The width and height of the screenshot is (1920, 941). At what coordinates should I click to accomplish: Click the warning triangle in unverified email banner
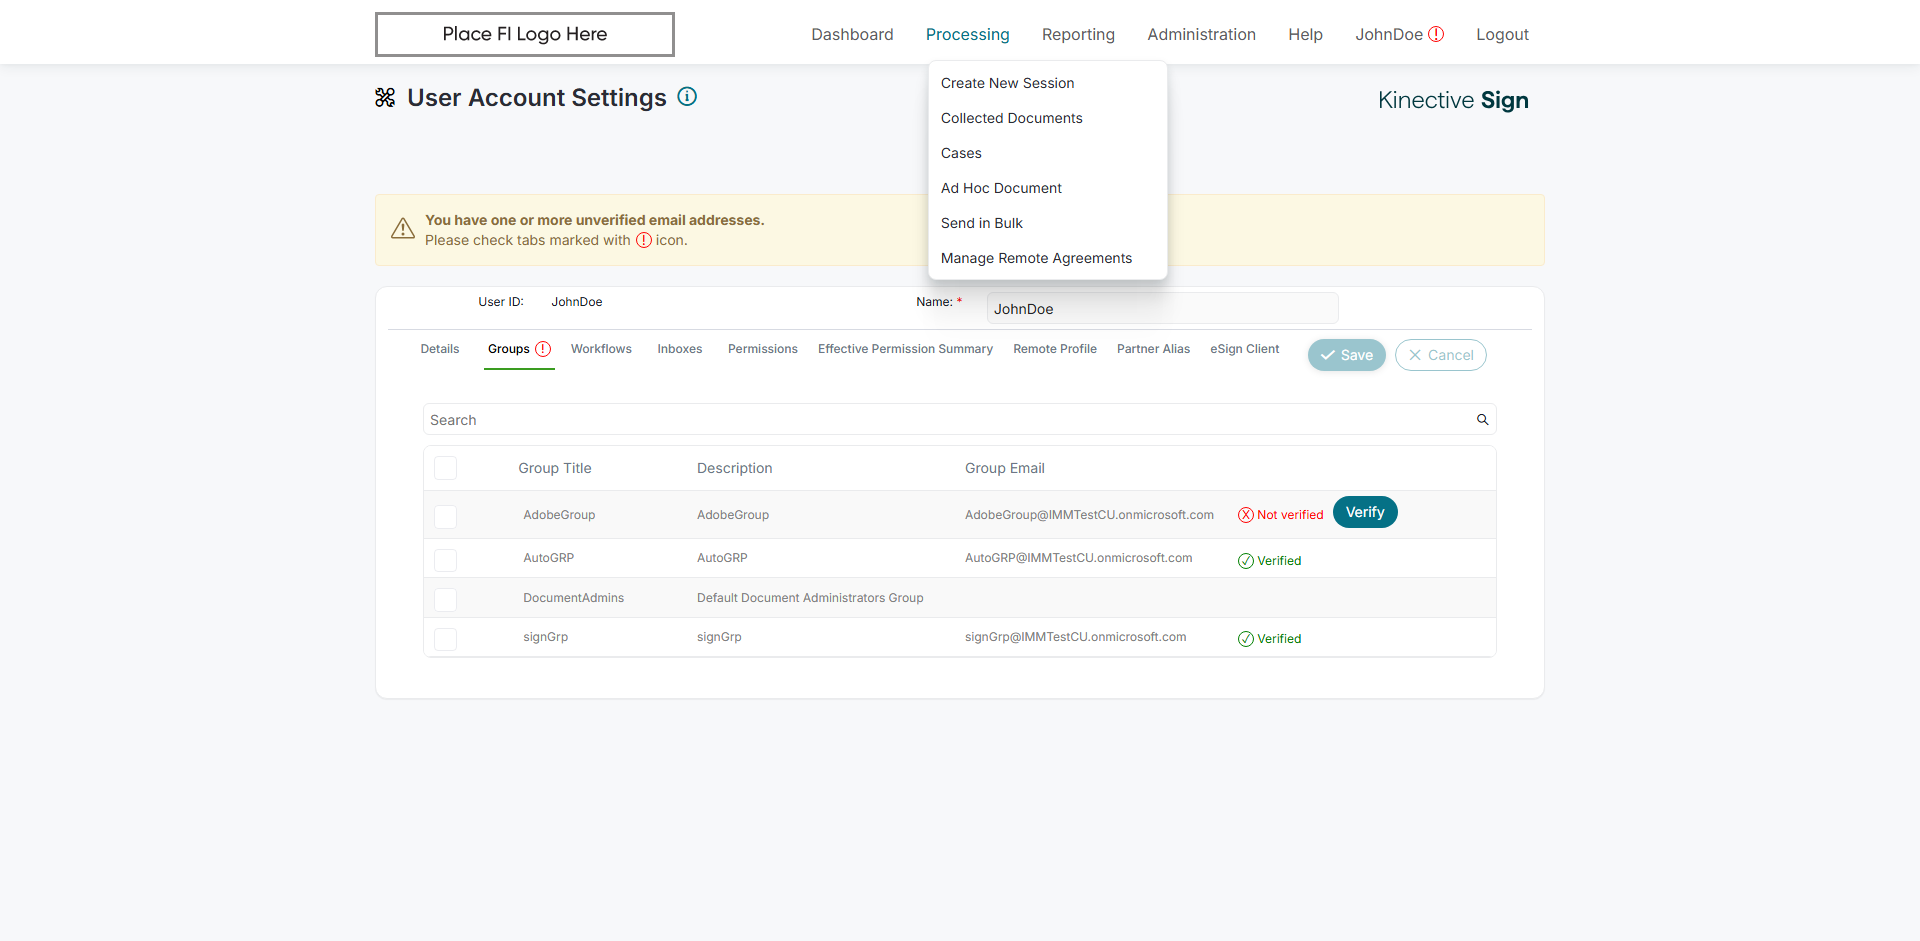(x=403, y=229)
